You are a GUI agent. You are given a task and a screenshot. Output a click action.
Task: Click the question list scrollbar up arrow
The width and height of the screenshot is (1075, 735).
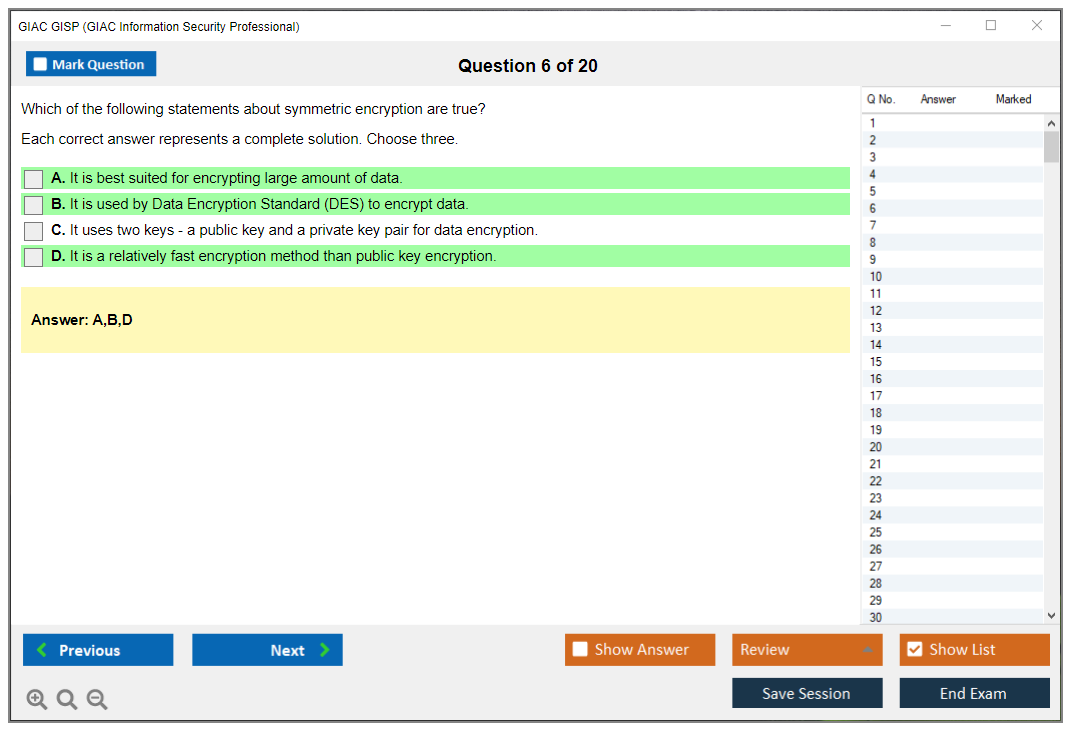tap(1050, 123)
